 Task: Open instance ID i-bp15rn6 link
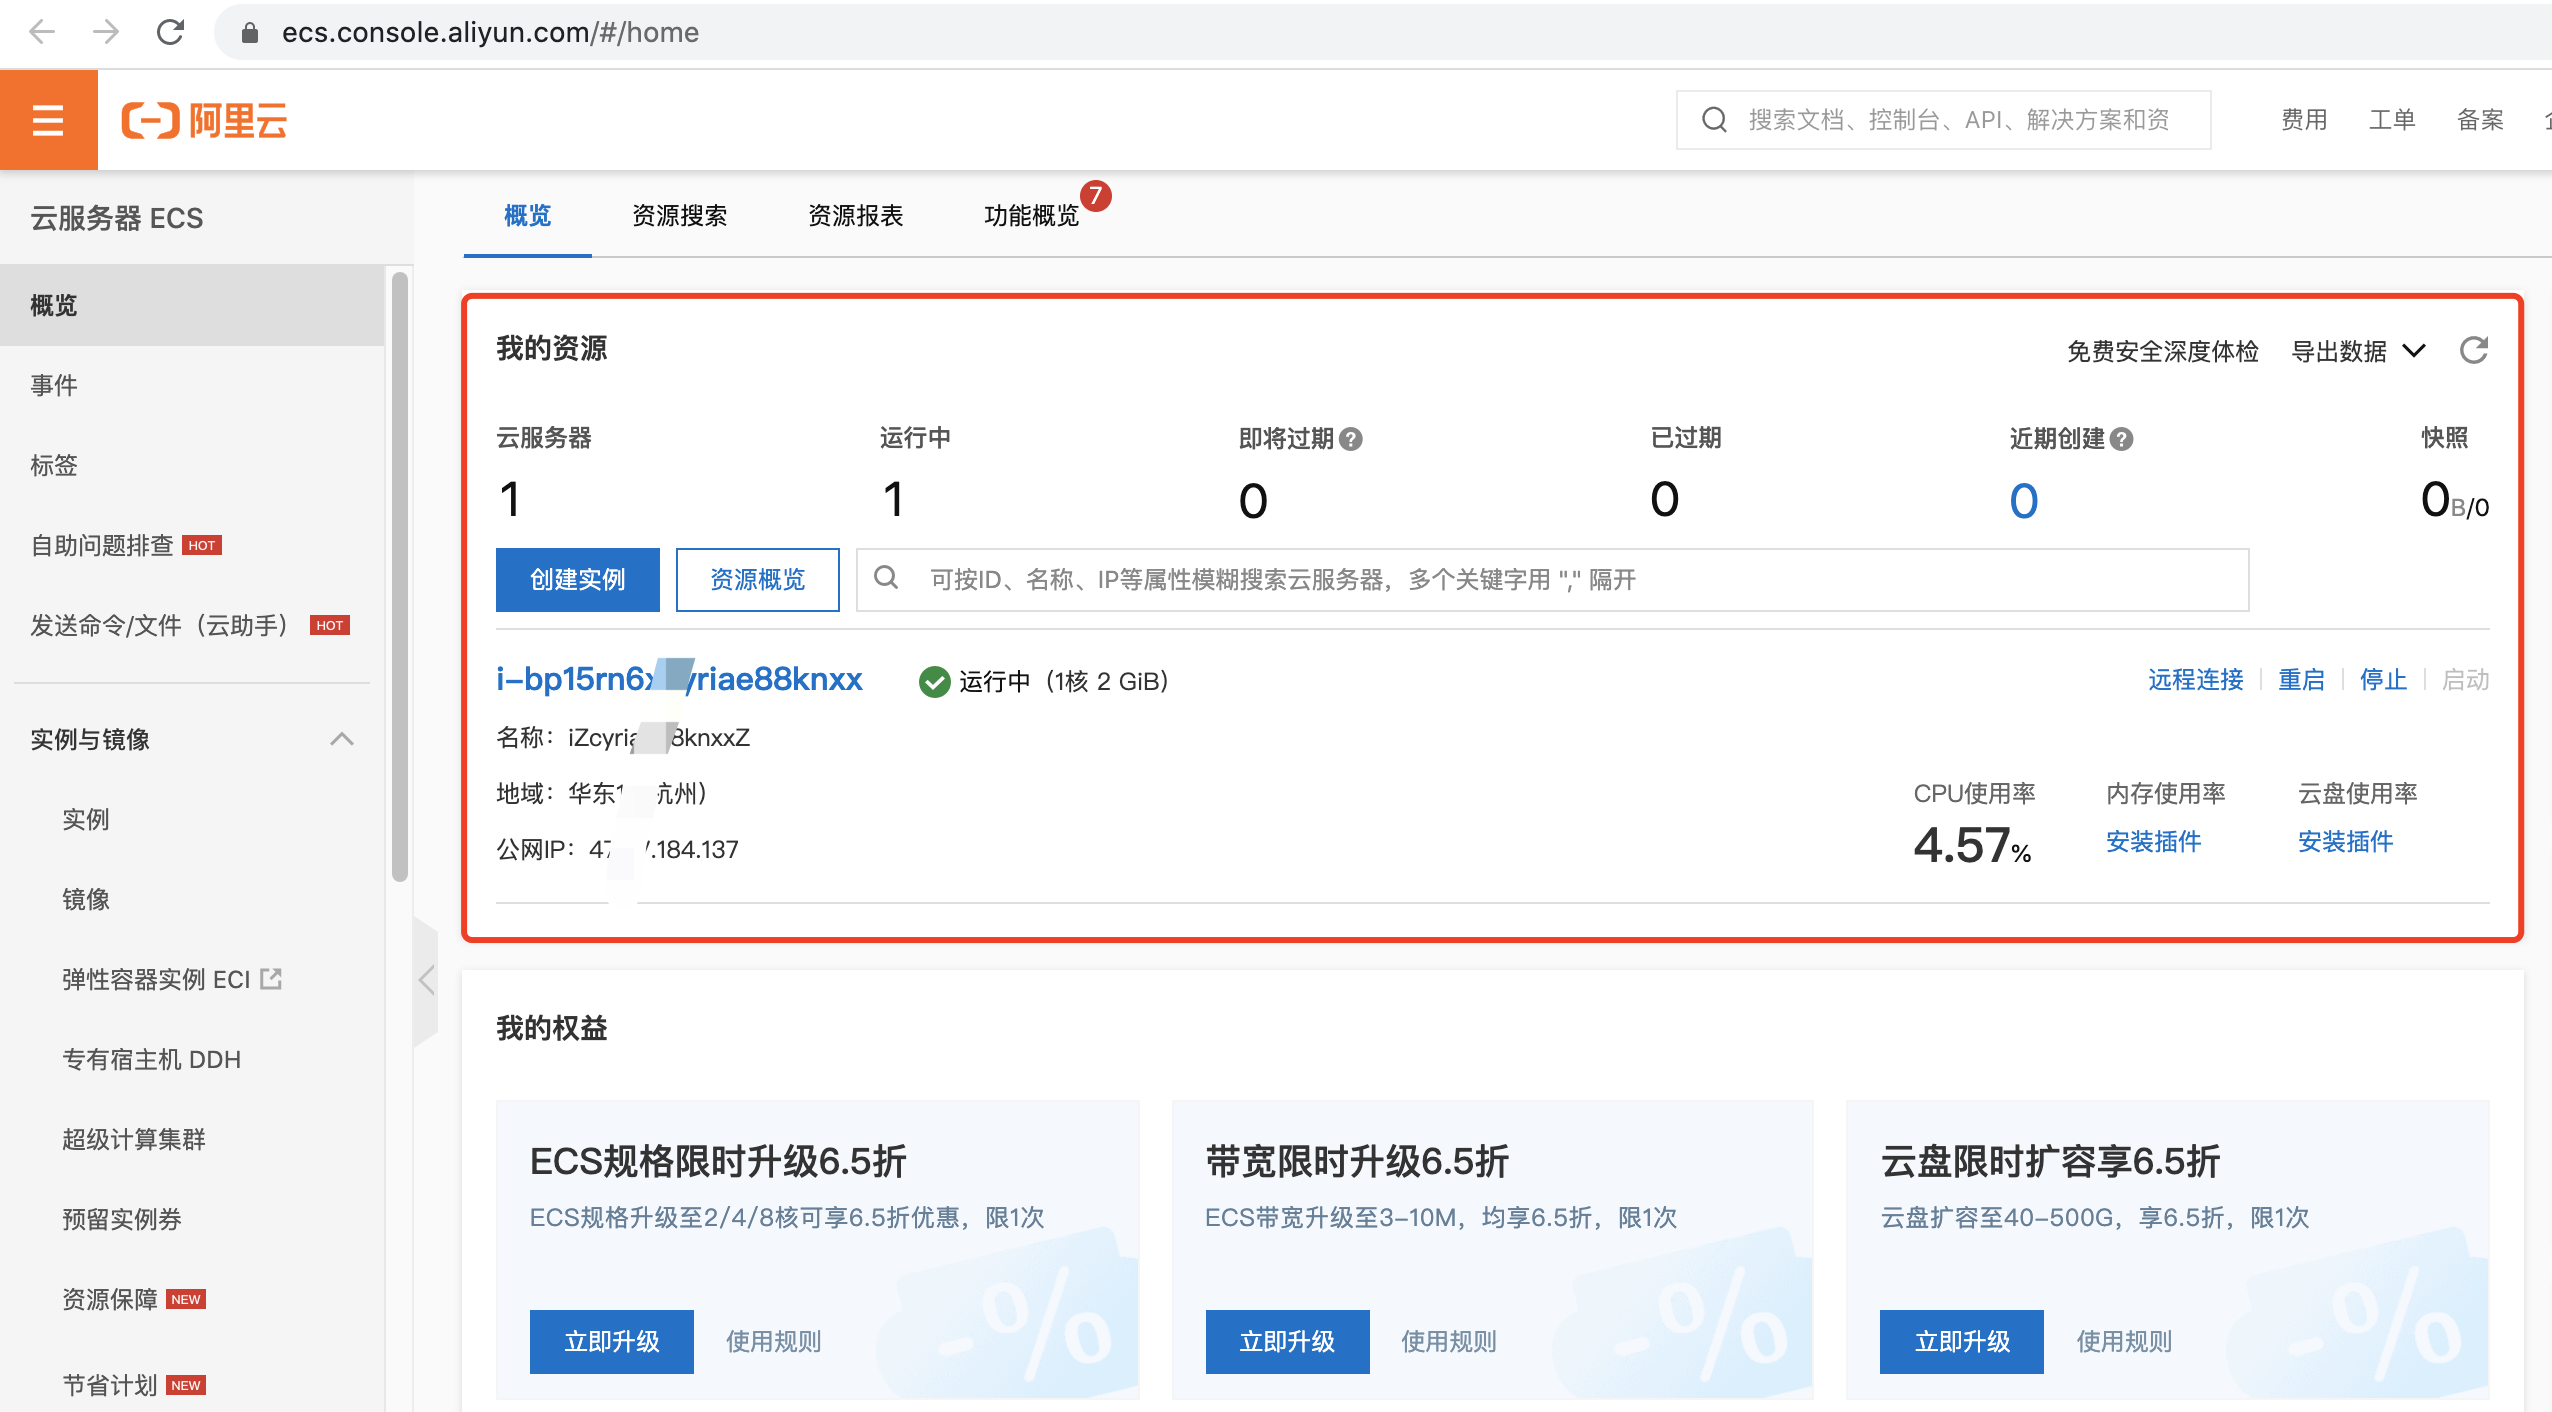[679, 679]
